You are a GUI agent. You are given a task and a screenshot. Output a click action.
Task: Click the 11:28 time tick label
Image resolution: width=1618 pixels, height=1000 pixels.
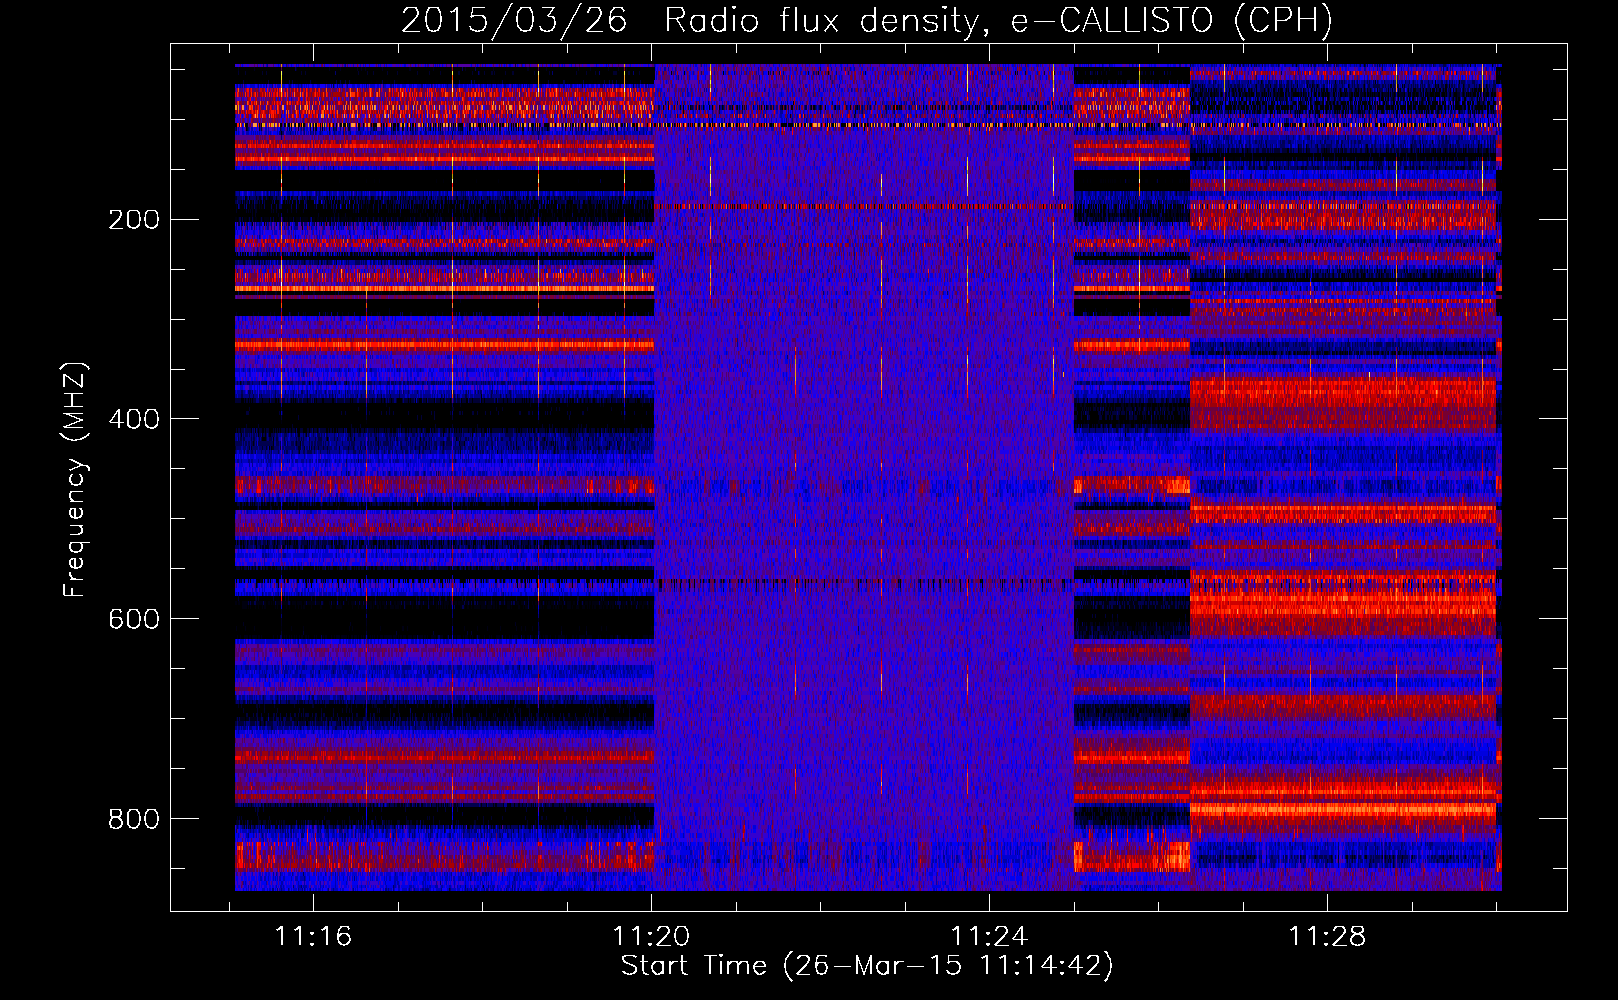point(1327,937)
